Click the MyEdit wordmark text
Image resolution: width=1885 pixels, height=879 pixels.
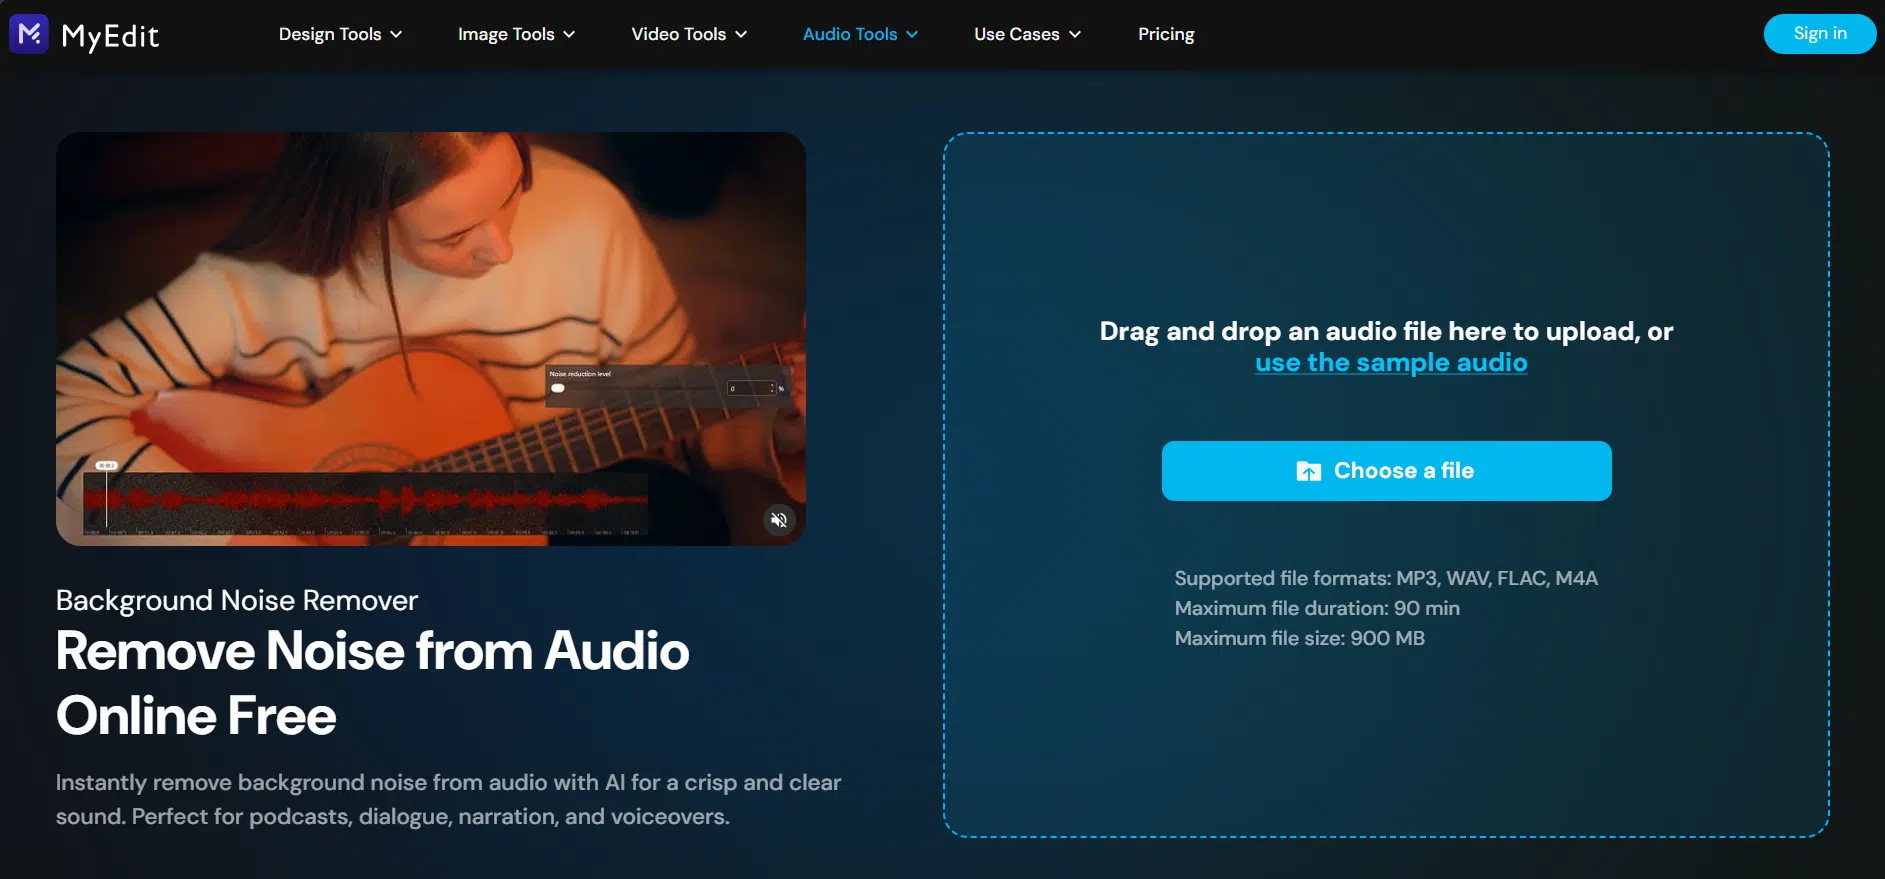[x=110, y=36]
